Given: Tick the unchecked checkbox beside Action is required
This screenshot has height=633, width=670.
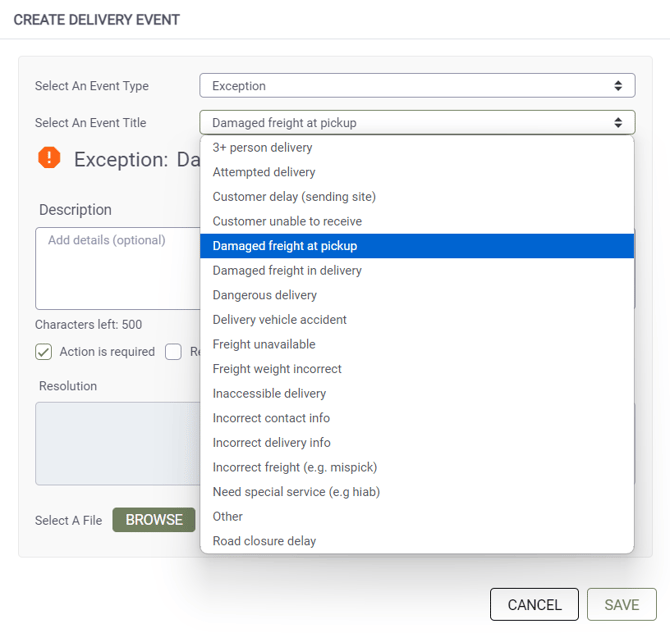Looking at the screenshot, I should pos(173,352).
